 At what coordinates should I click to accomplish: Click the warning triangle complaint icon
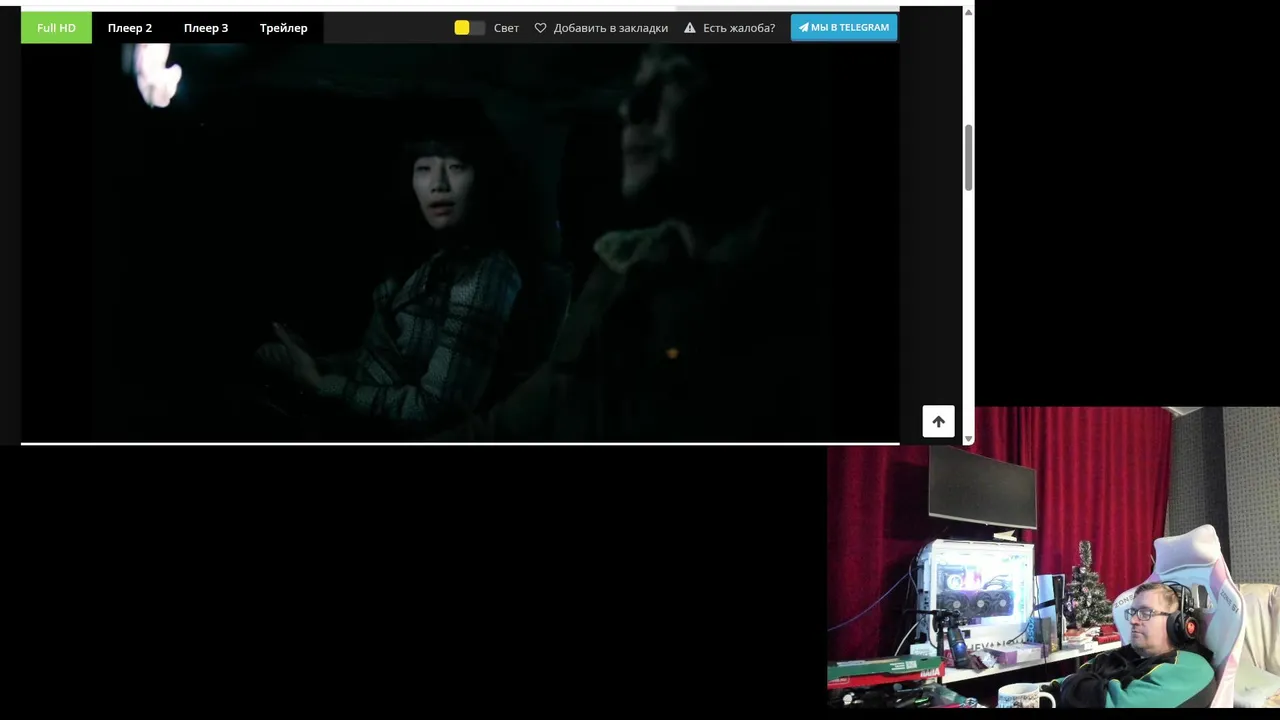click(x=690, y=28)
